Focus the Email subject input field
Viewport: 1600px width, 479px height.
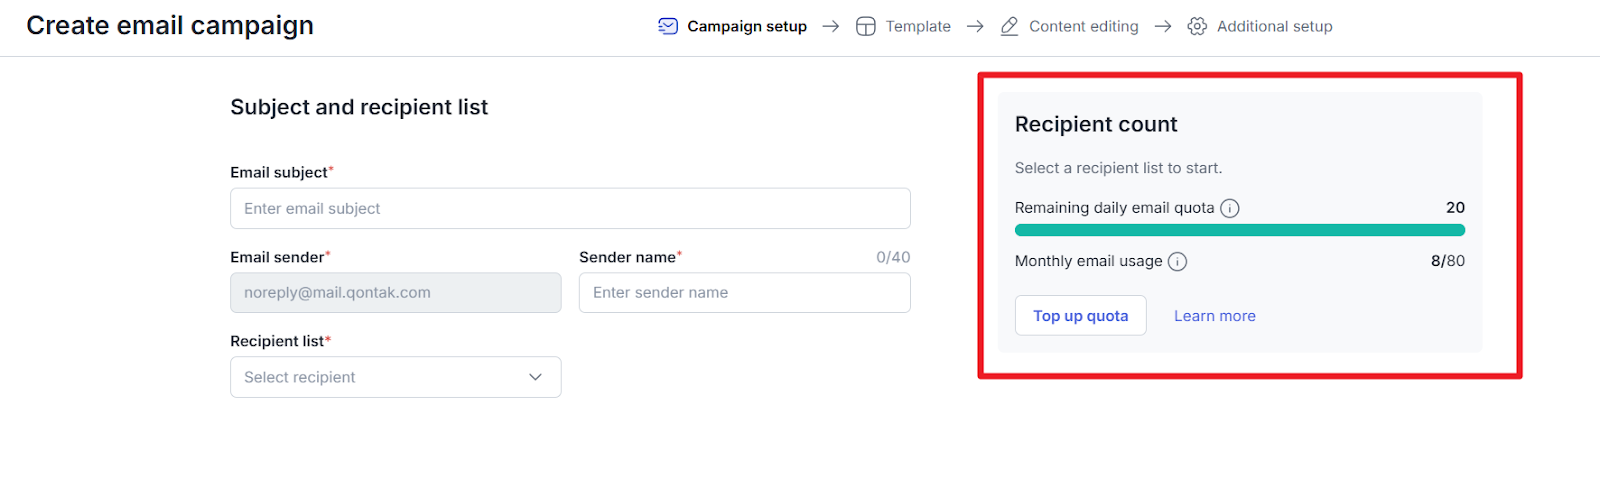pos(570,208)
